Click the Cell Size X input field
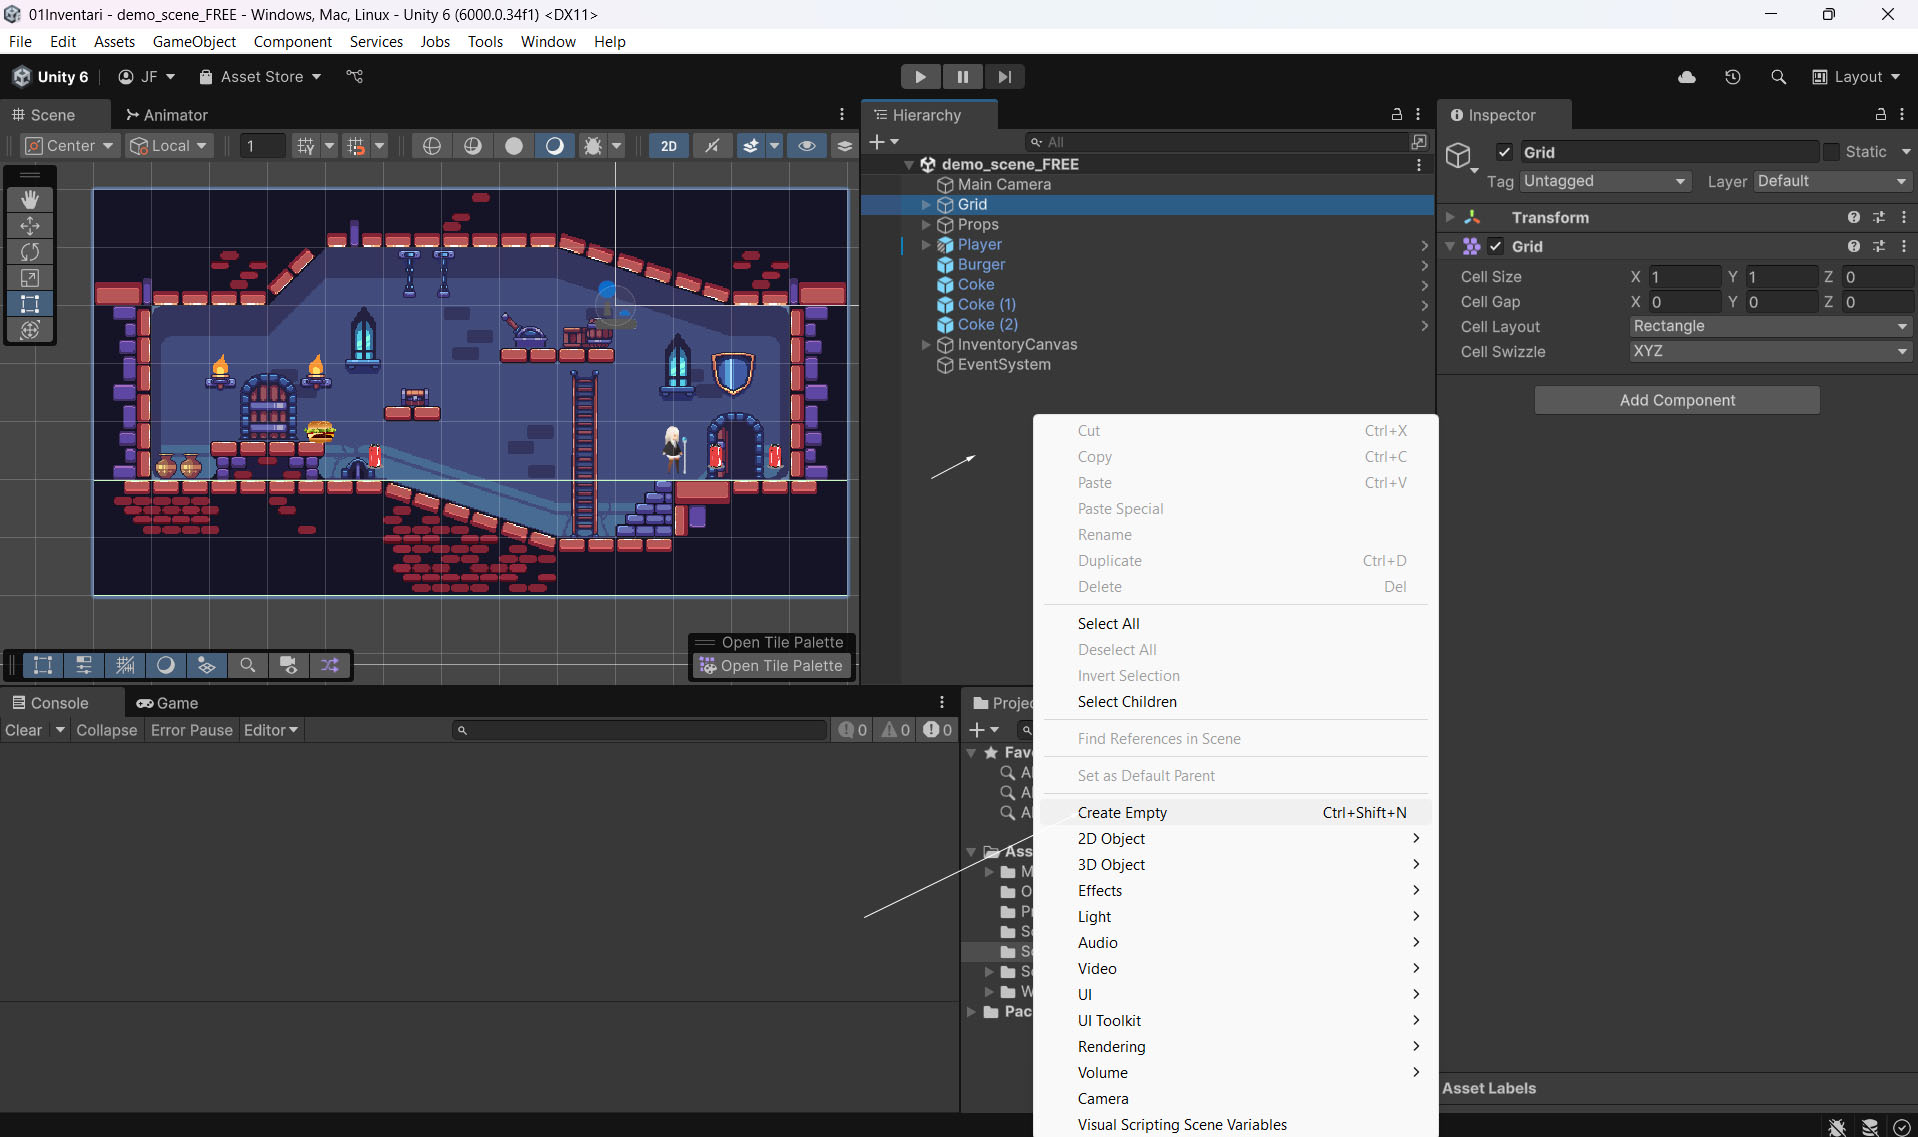This screenshot has height=1137, width=1918. [1684, 277]
